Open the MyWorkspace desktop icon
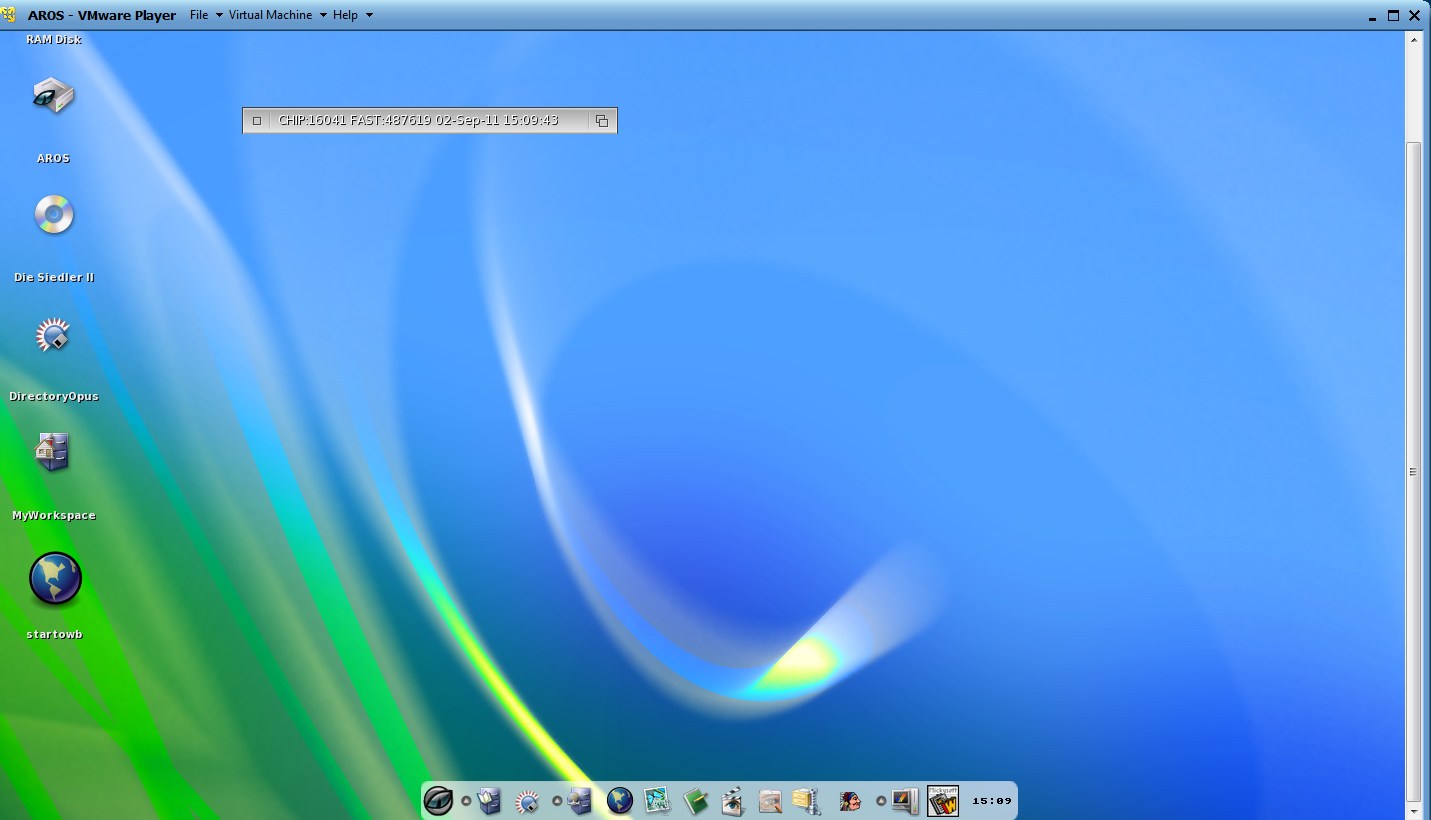 coord(53,453)
